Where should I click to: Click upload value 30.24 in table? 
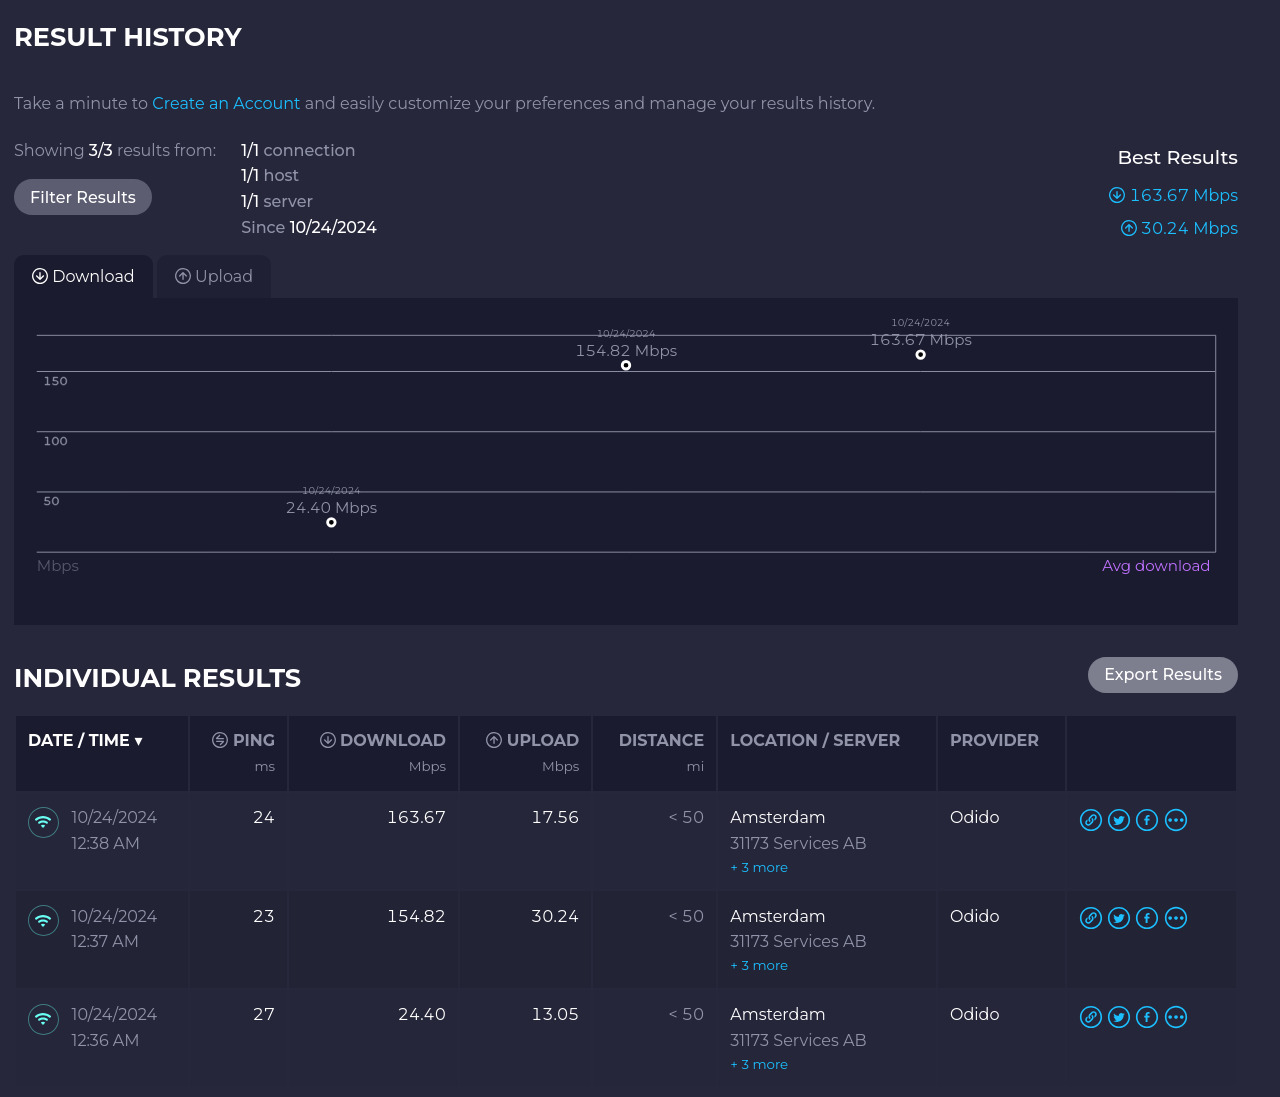pos(555,916)
